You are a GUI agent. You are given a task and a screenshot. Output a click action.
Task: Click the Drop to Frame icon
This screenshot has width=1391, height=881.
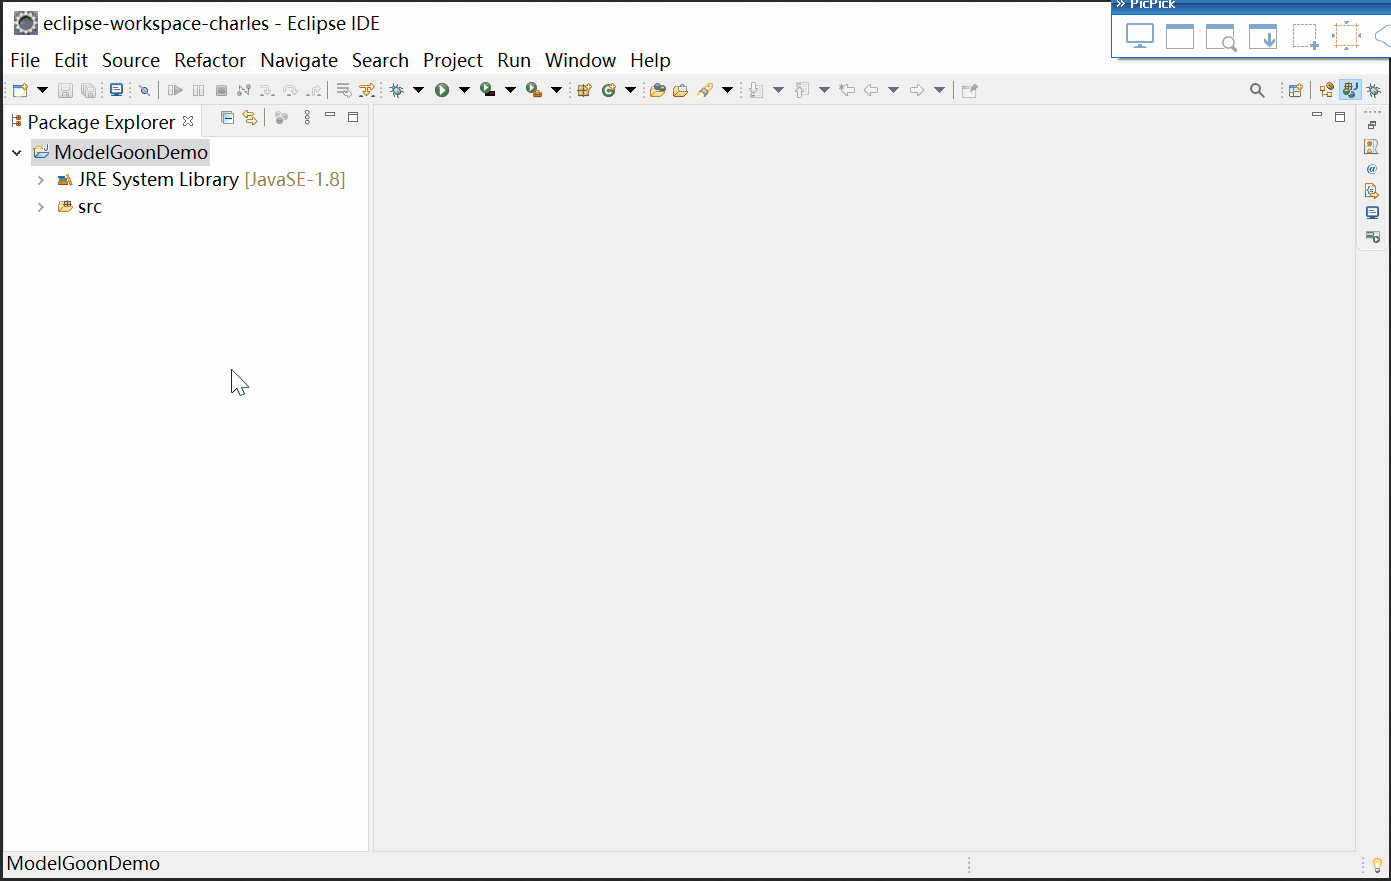(x=343, y=90)
